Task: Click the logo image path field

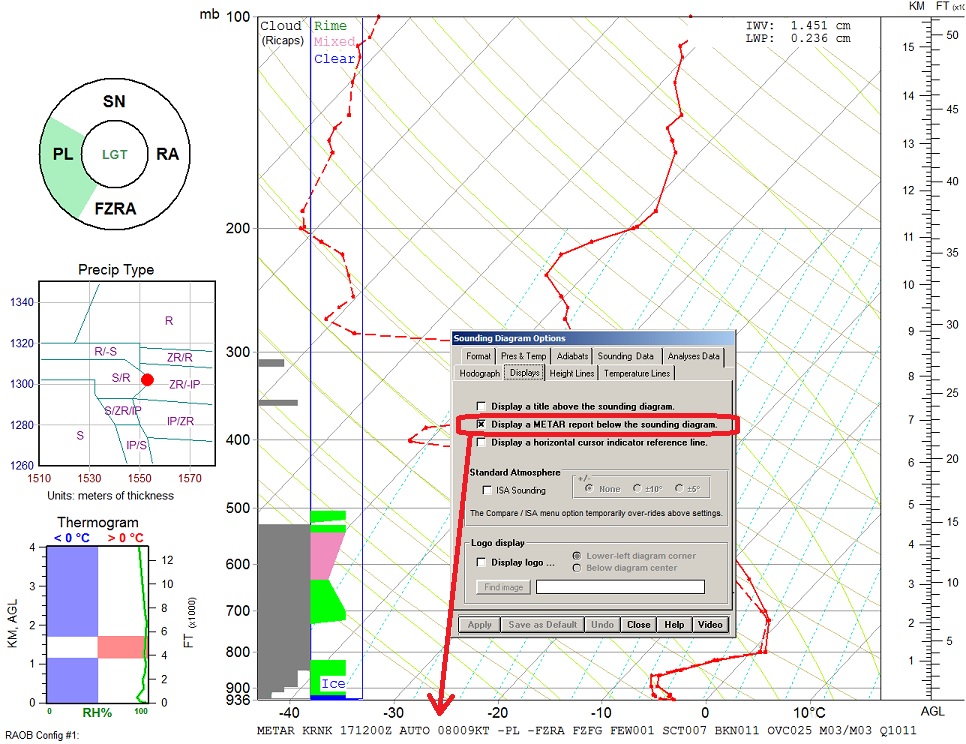Action: tap(620, 587)
